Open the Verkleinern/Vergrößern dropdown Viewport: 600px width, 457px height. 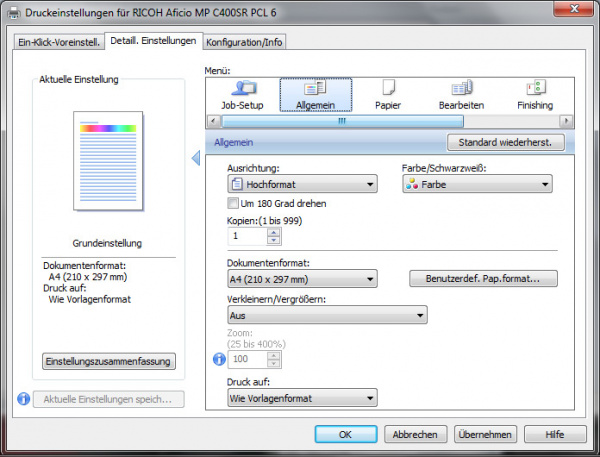(327, 315)
